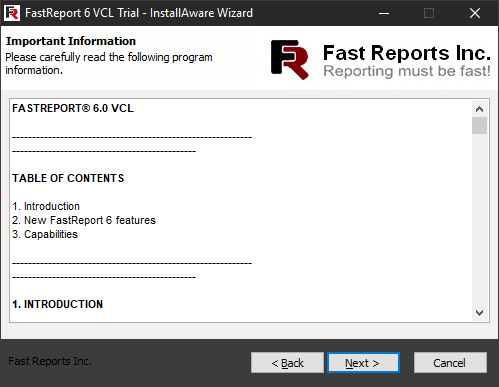
Task: Go back with the Back button
Action: pos(287,362)
